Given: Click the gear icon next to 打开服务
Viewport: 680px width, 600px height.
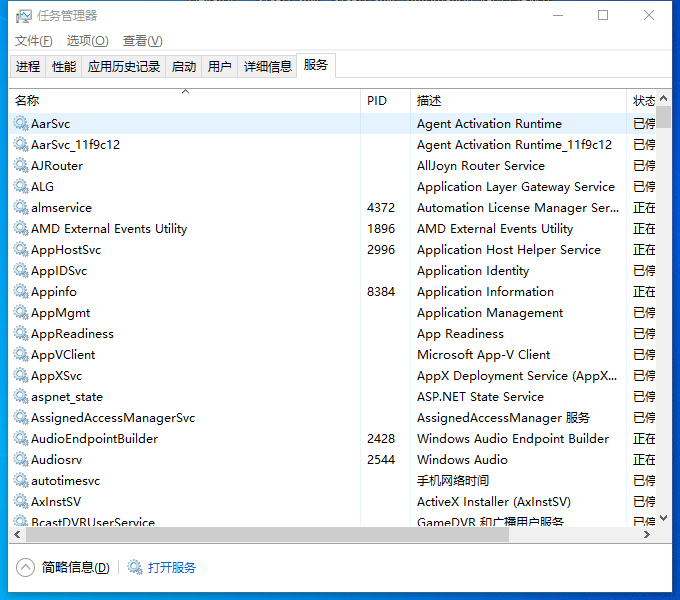Looking at the screenshot, I should coord(135,567).
